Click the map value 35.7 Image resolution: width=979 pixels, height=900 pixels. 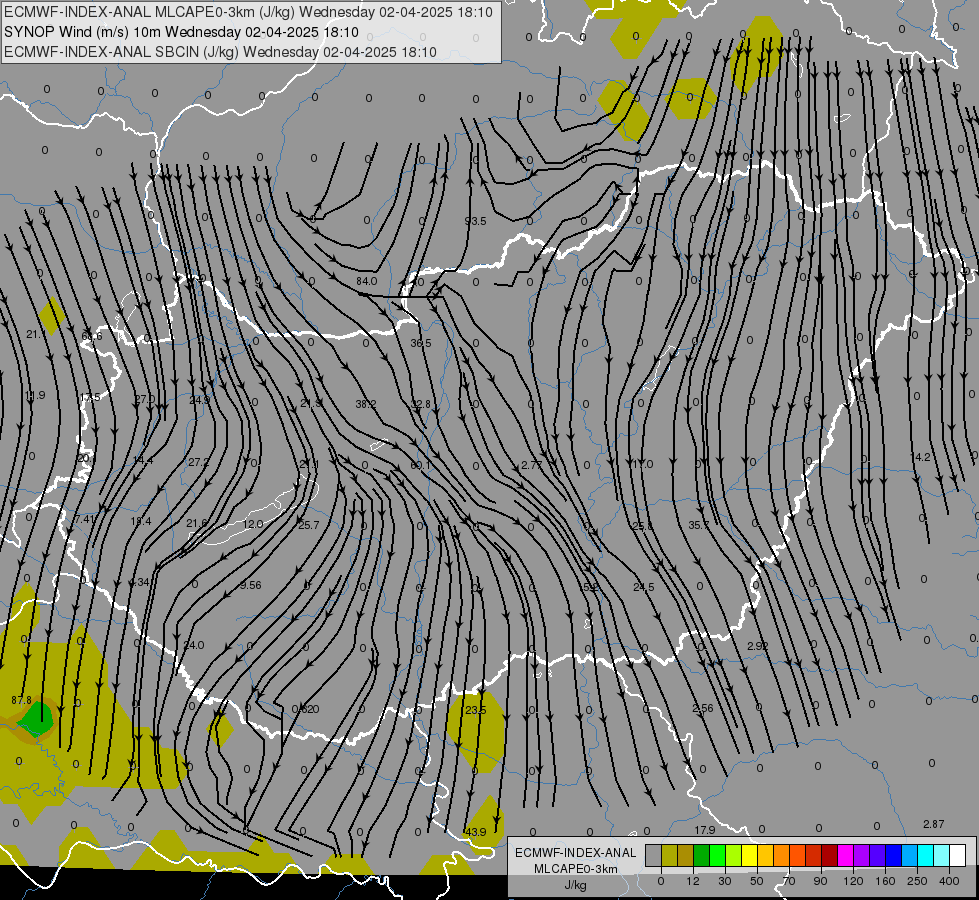pos(699,525)
